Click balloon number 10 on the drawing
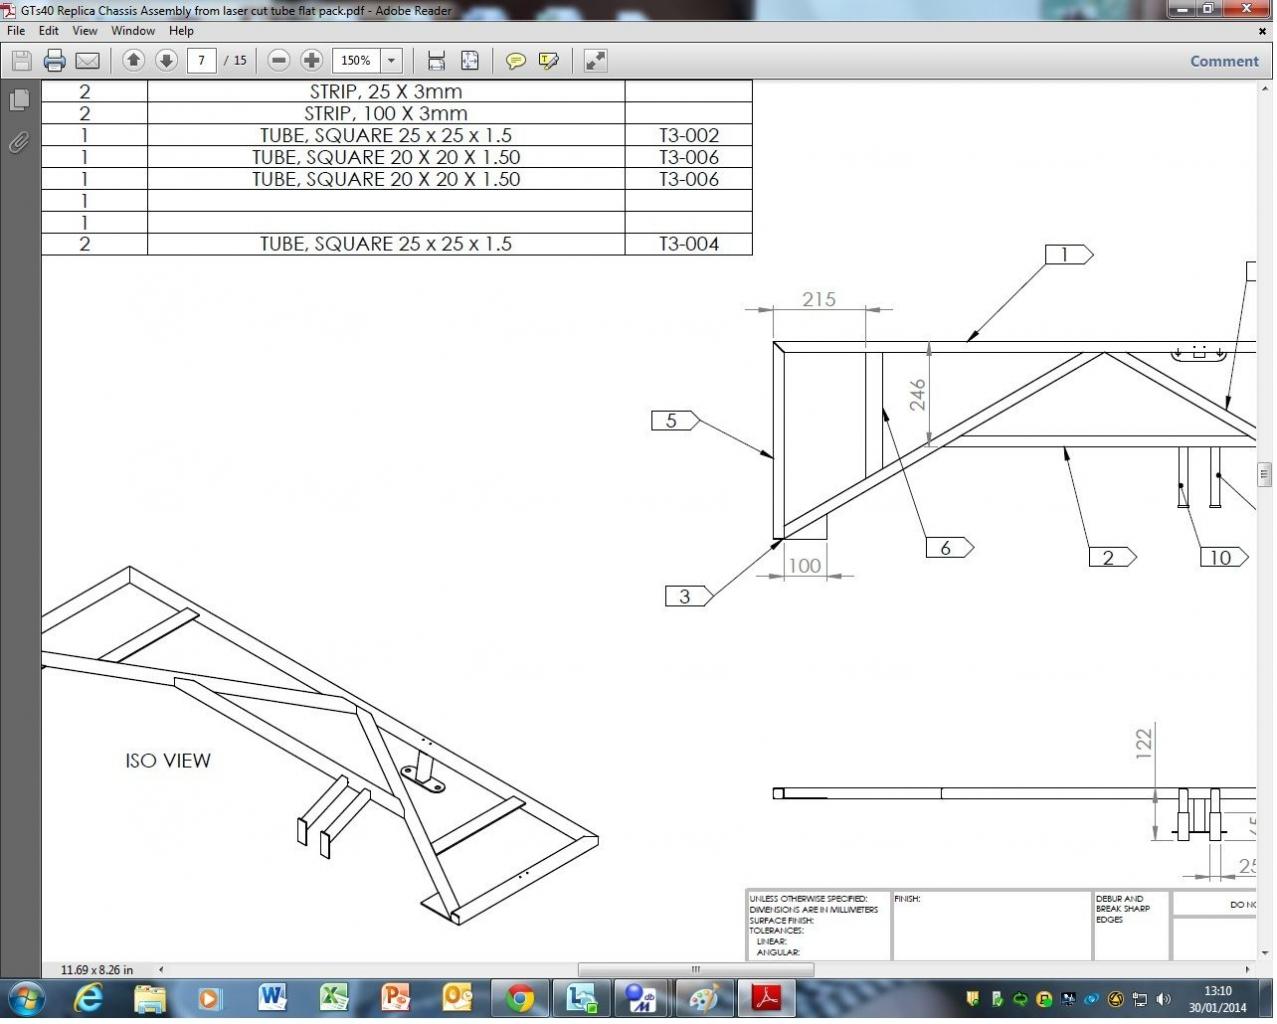This screenshot has height=1024, width=1277. [x=1224, y=557]
